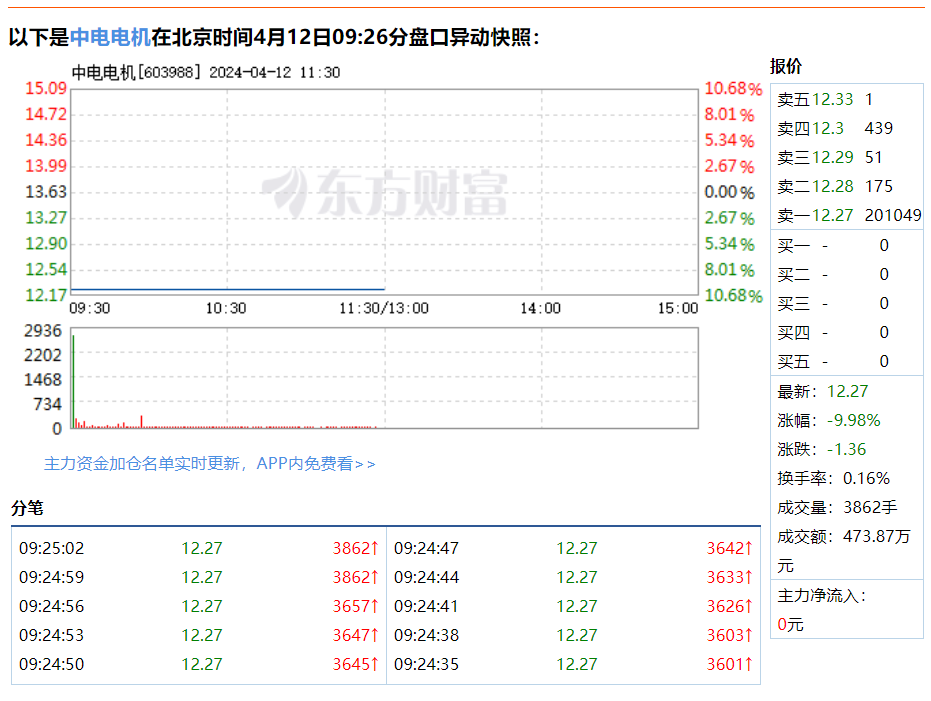Select volume 3657↑ in 09:24:56 row
This screenshot has width=931, height=701.
pyautogui.click(x=356, y=607)
